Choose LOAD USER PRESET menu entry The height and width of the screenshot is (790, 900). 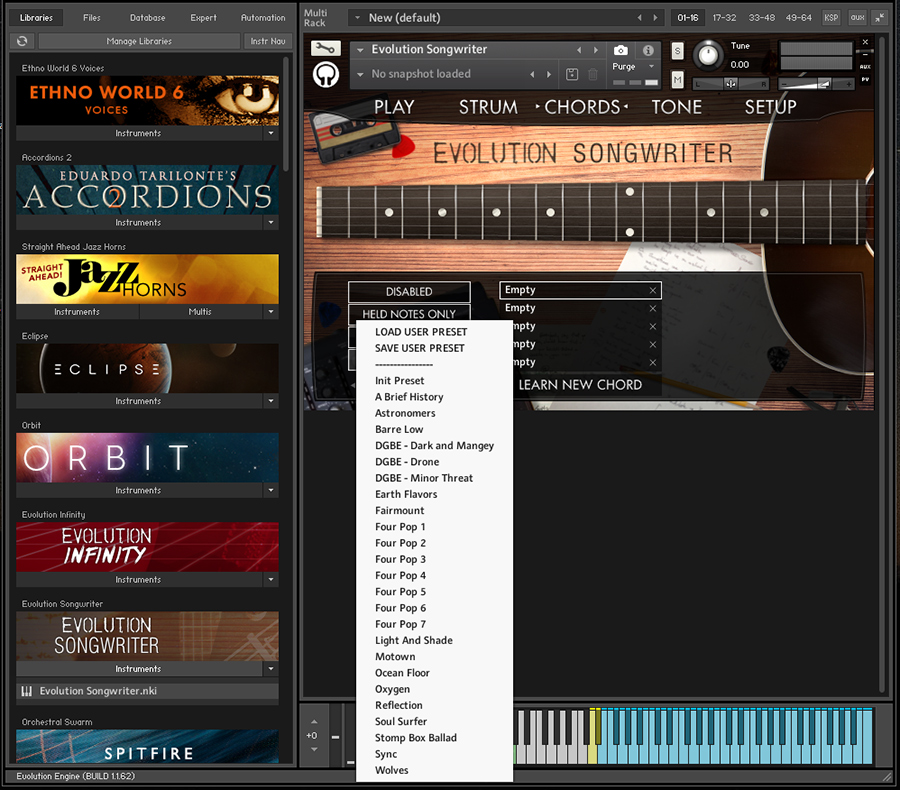pos(421,332)
